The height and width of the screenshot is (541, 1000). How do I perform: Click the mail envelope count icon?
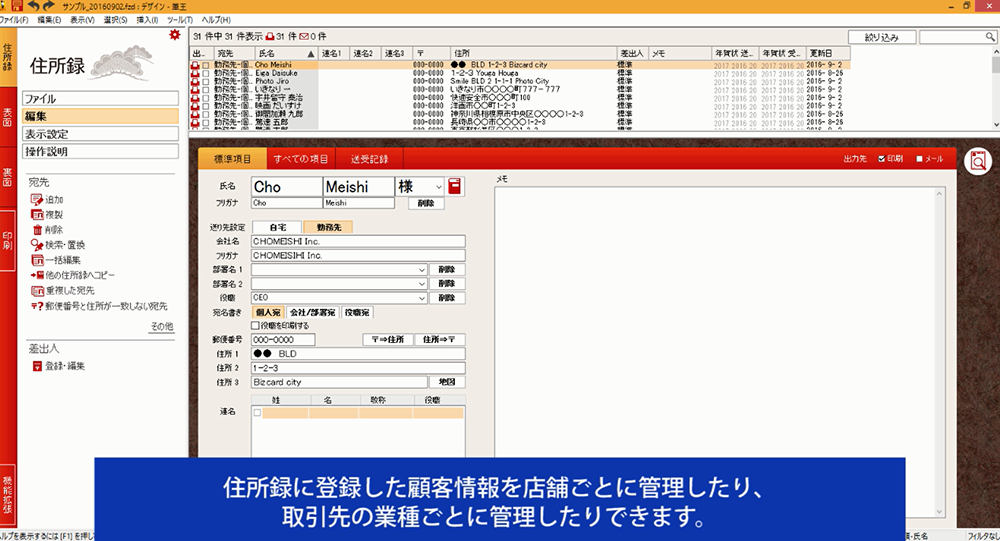tap(304, 36)
